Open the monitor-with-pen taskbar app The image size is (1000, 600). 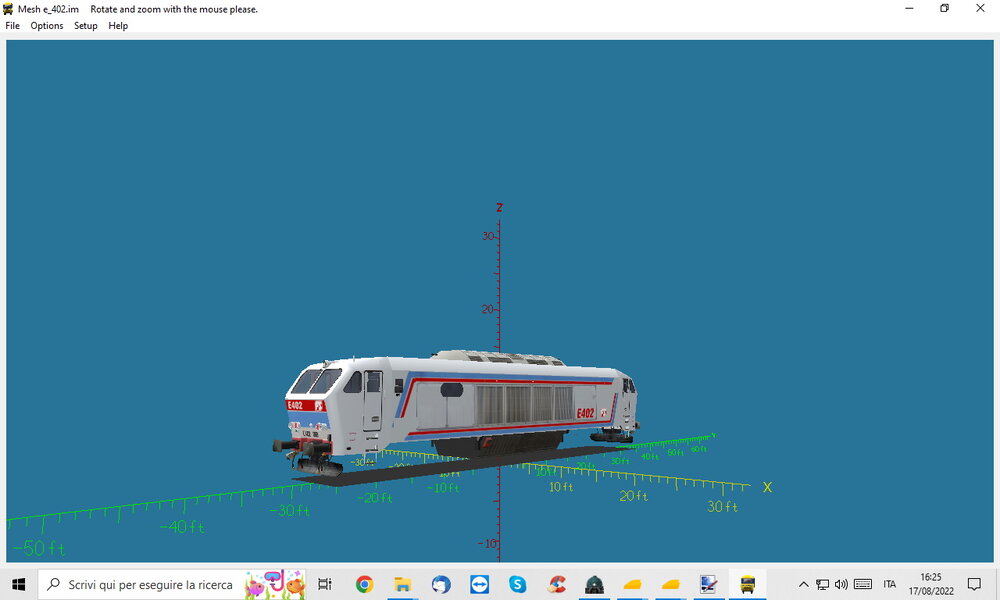pos(709,584)
